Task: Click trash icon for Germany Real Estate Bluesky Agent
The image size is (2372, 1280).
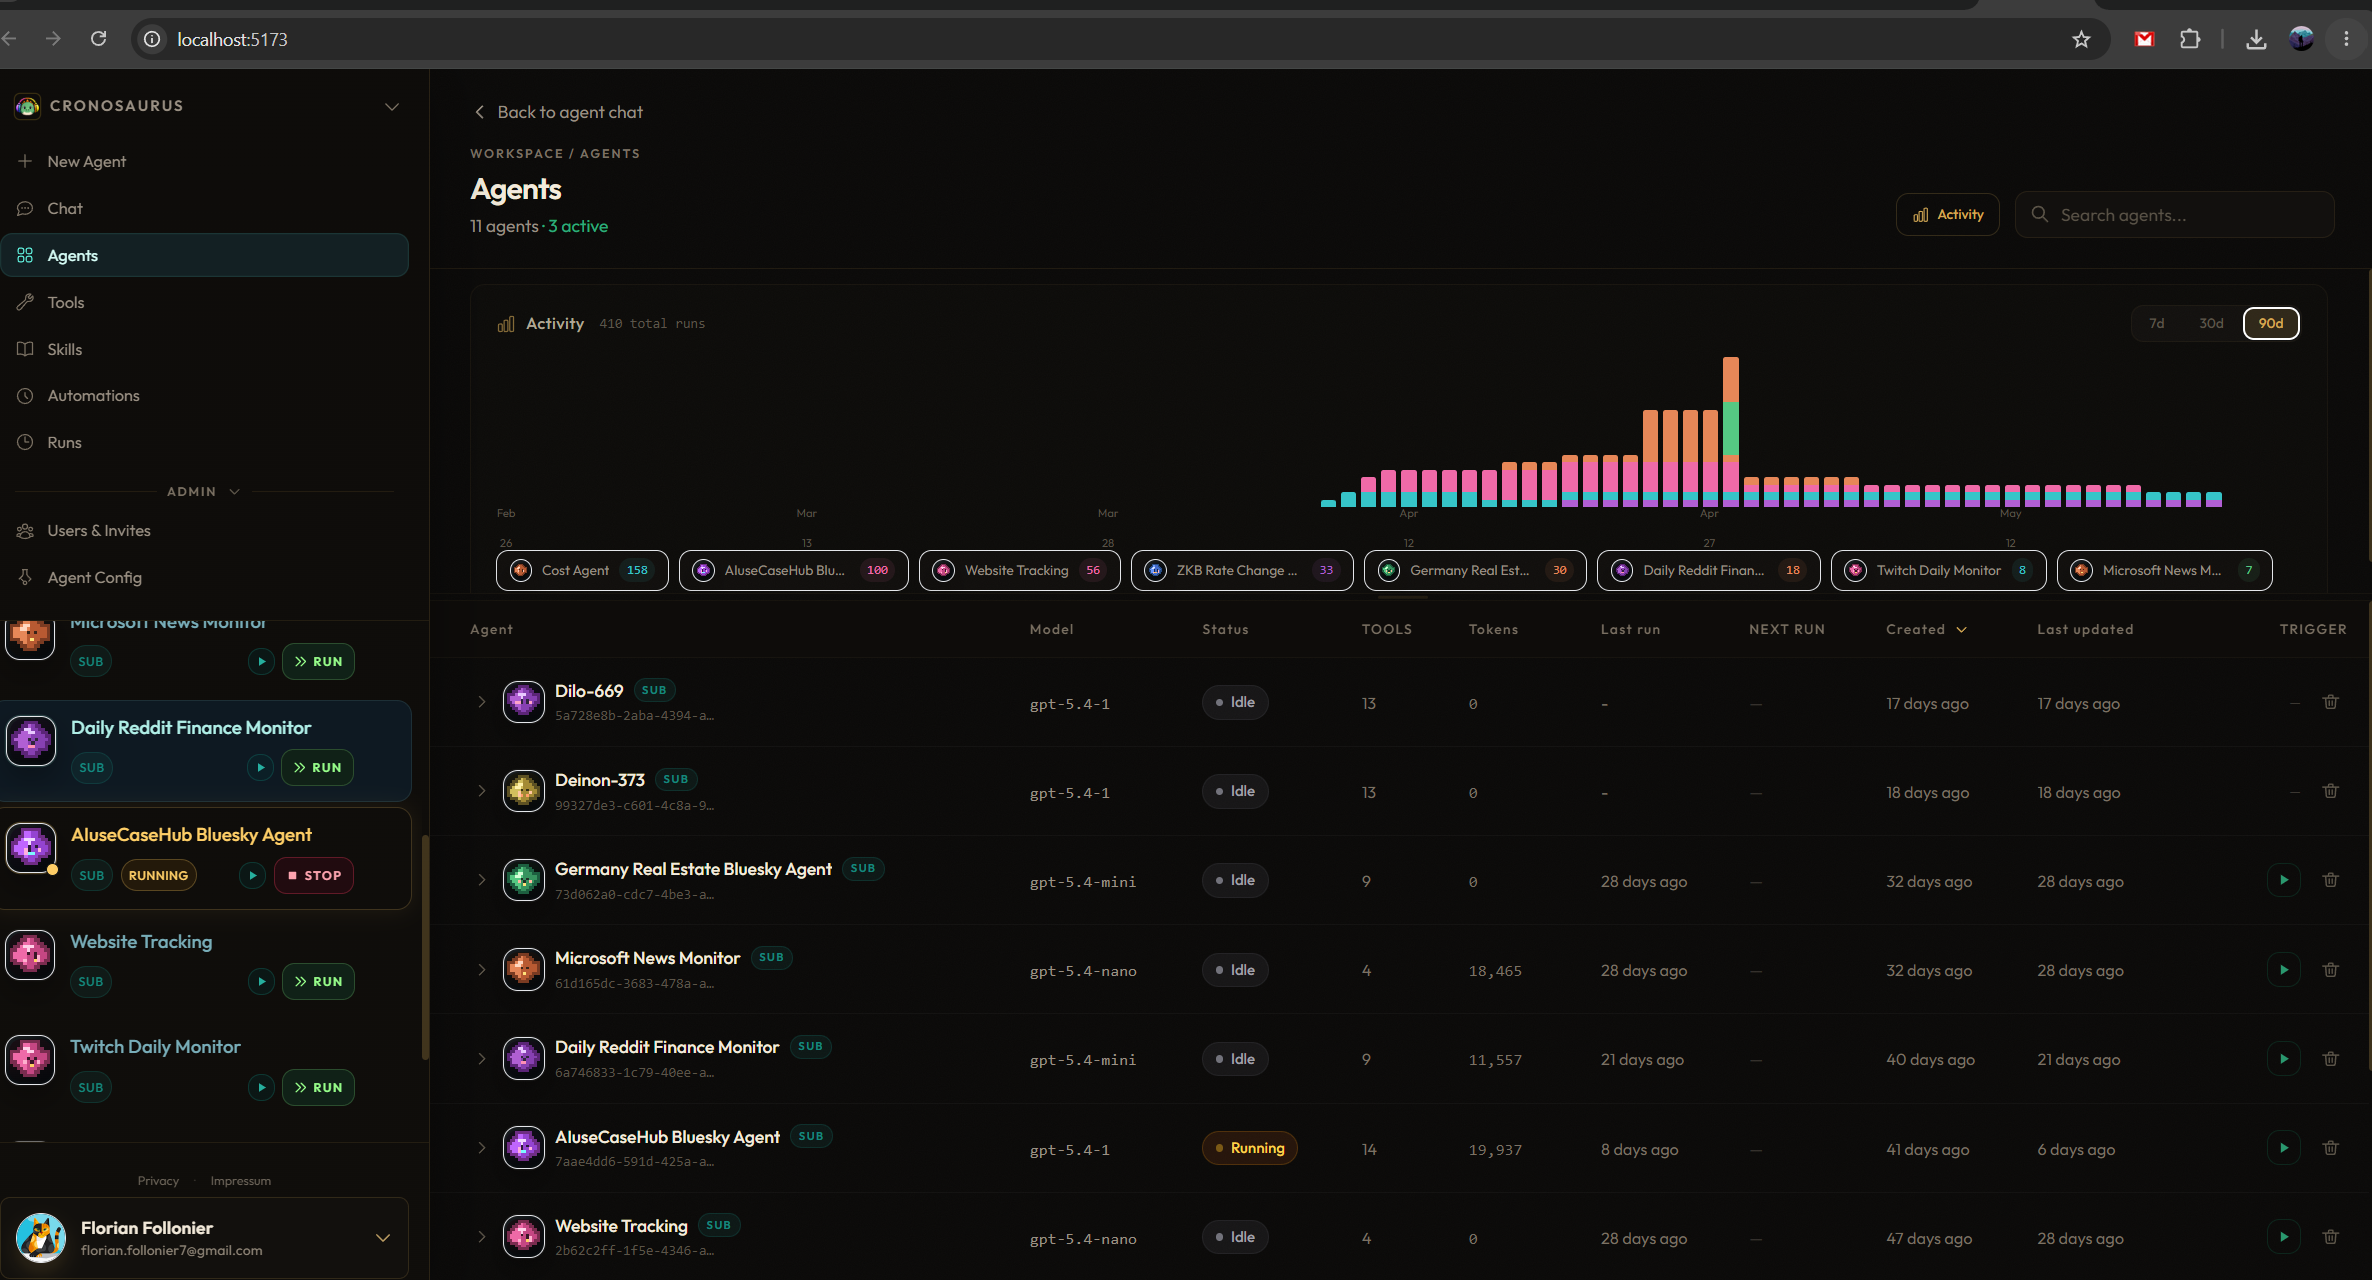Action: click(x=2330, y=880)
